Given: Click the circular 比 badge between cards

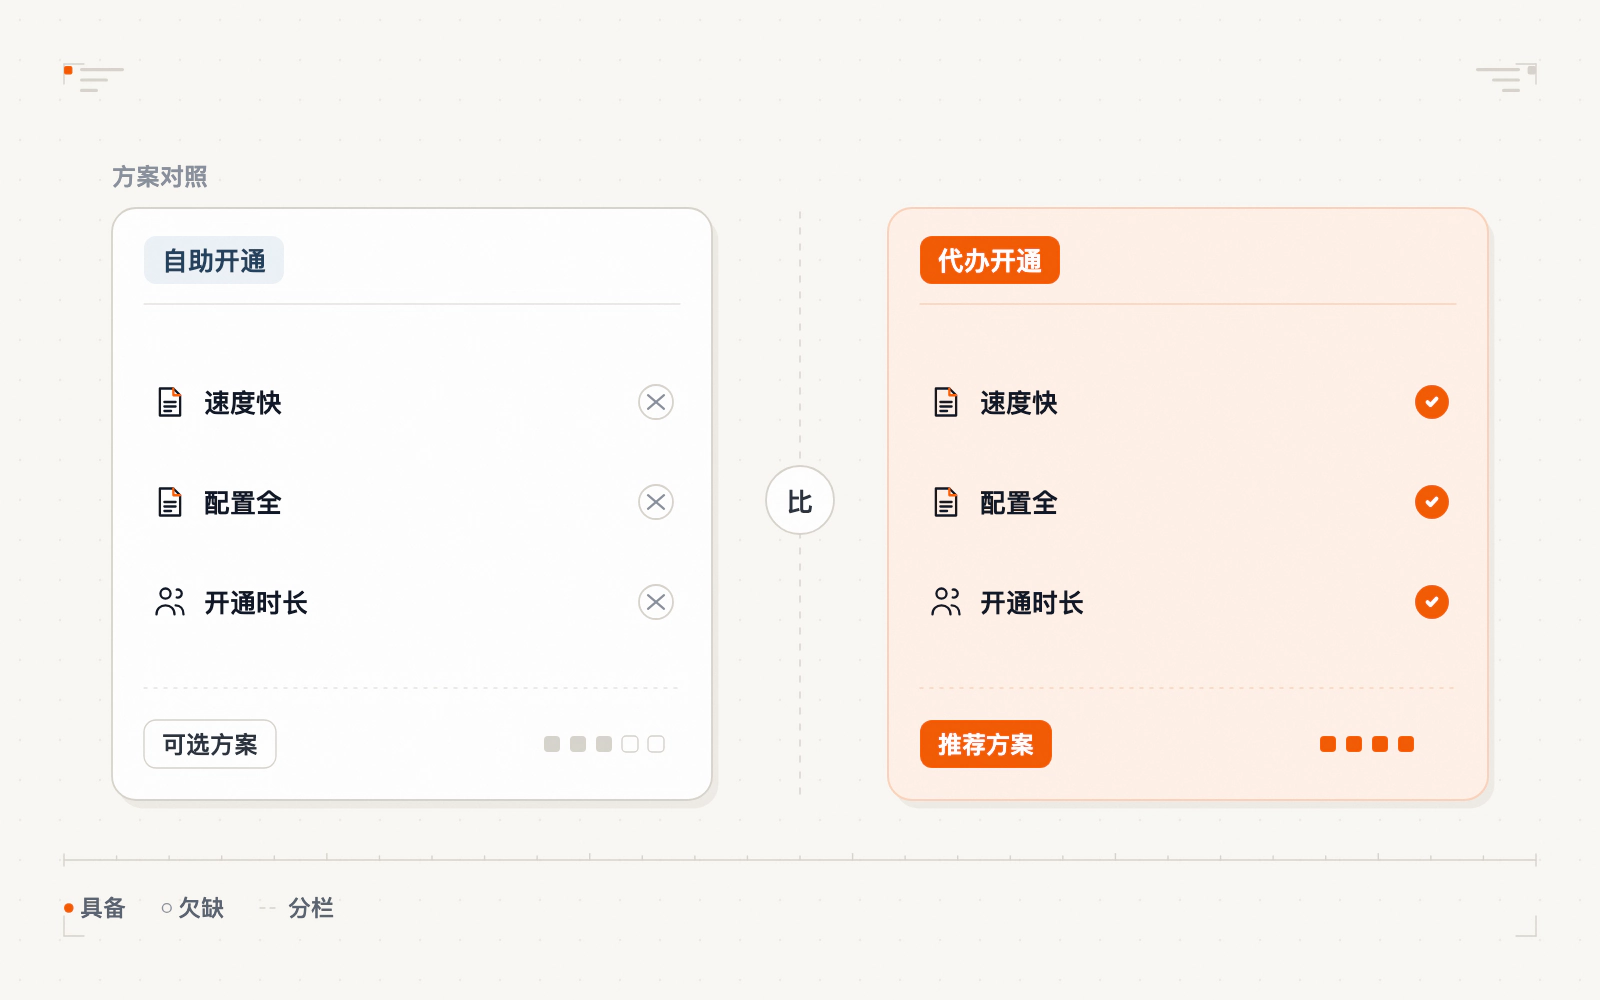Looking at the screenshot, I should coord(800,500).
